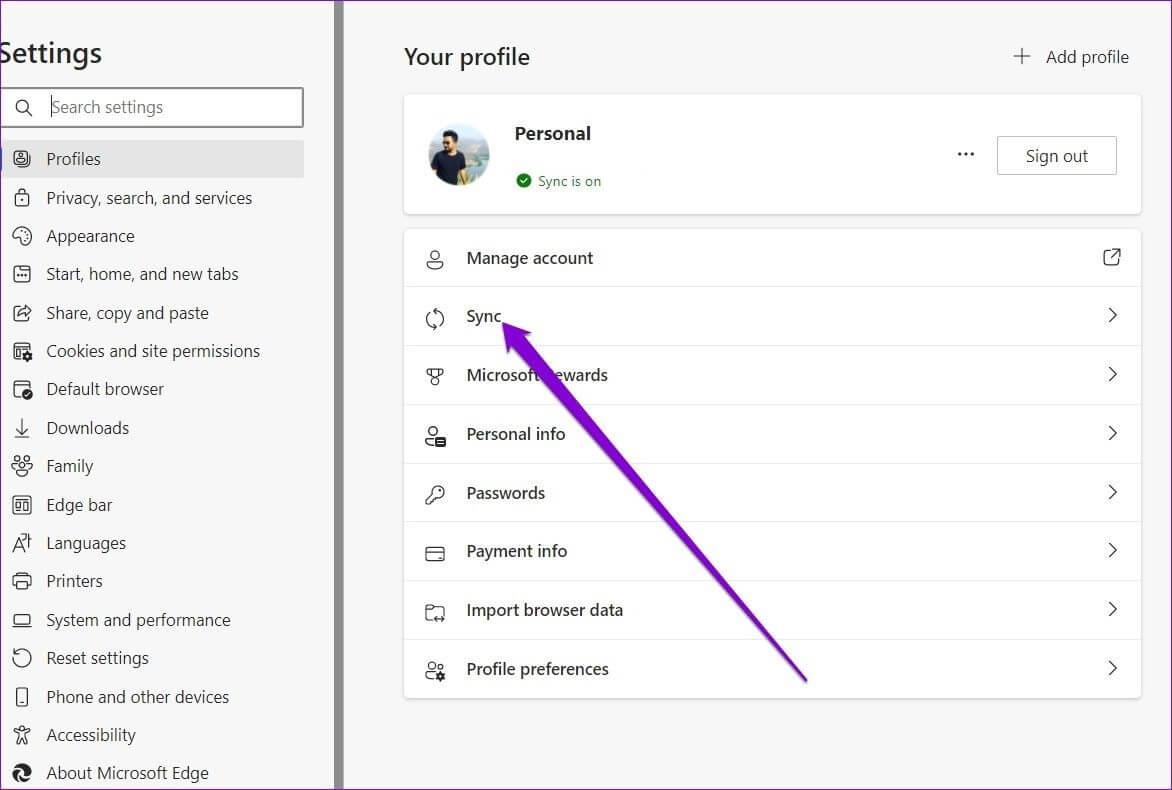
Task: Expand the Personal info row chevron
Action: pos(1112,433)
